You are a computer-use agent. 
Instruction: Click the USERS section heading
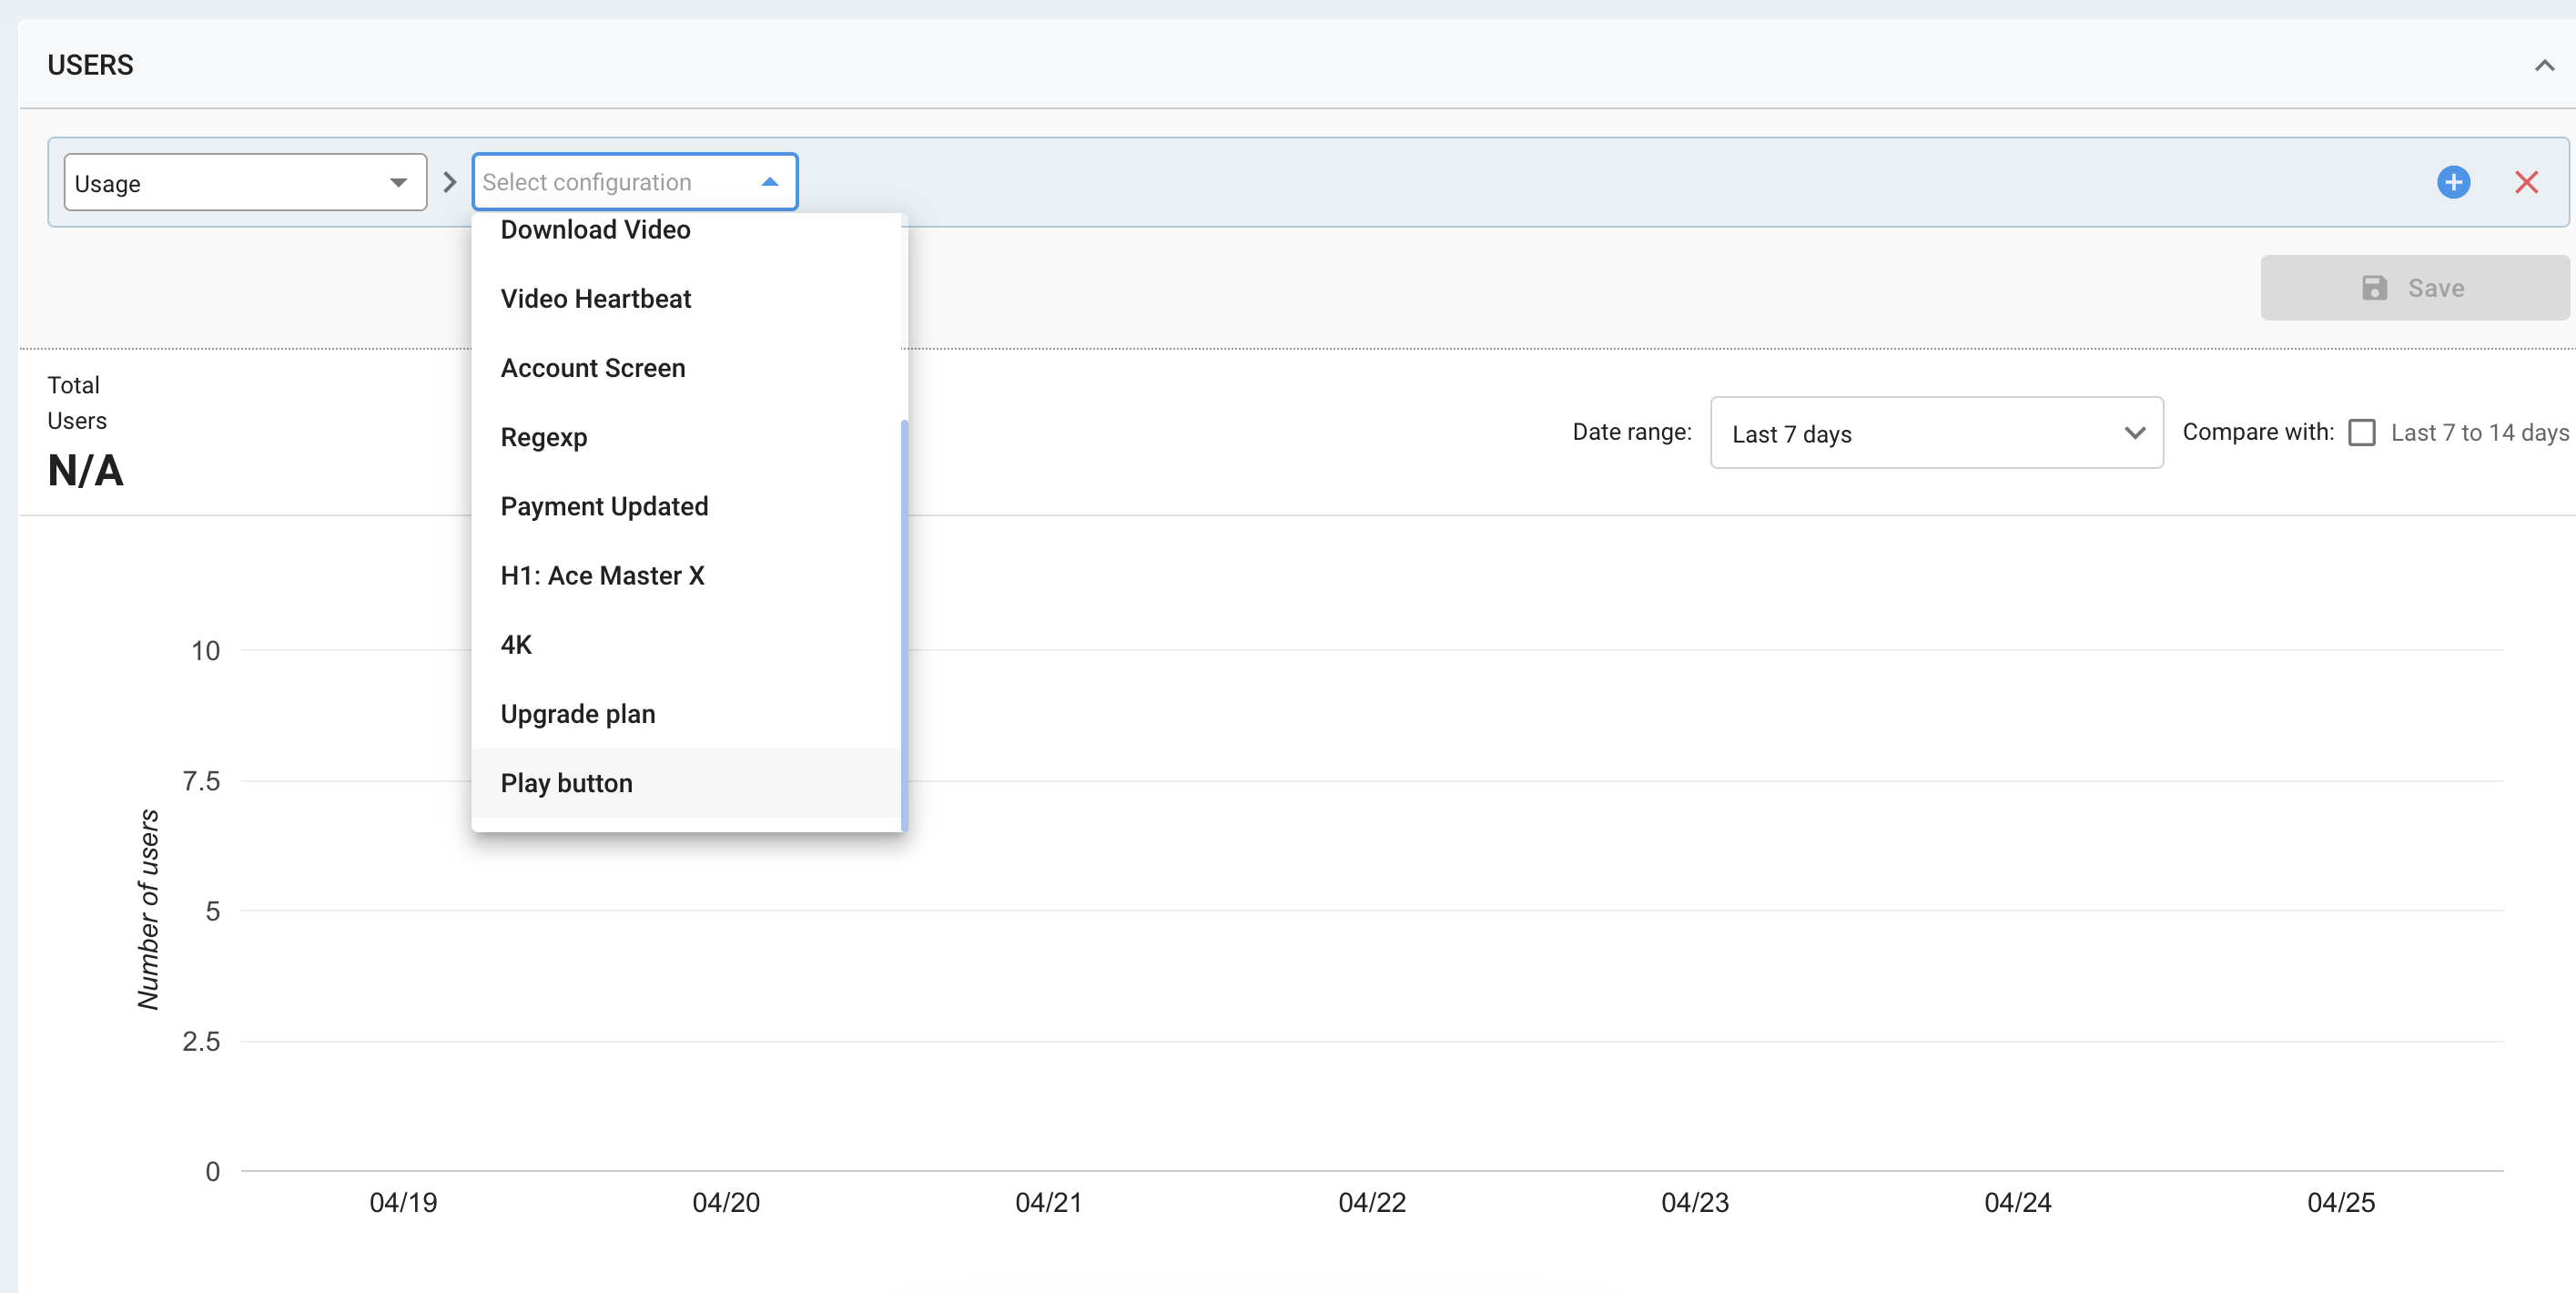pyautogui.click(x=90, y=66)
